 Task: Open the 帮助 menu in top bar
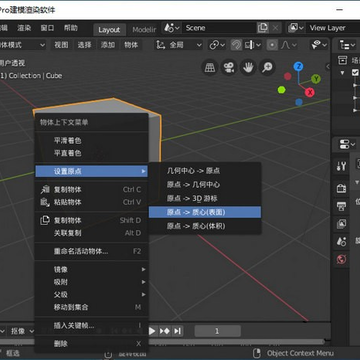click(x=70, y=28)
